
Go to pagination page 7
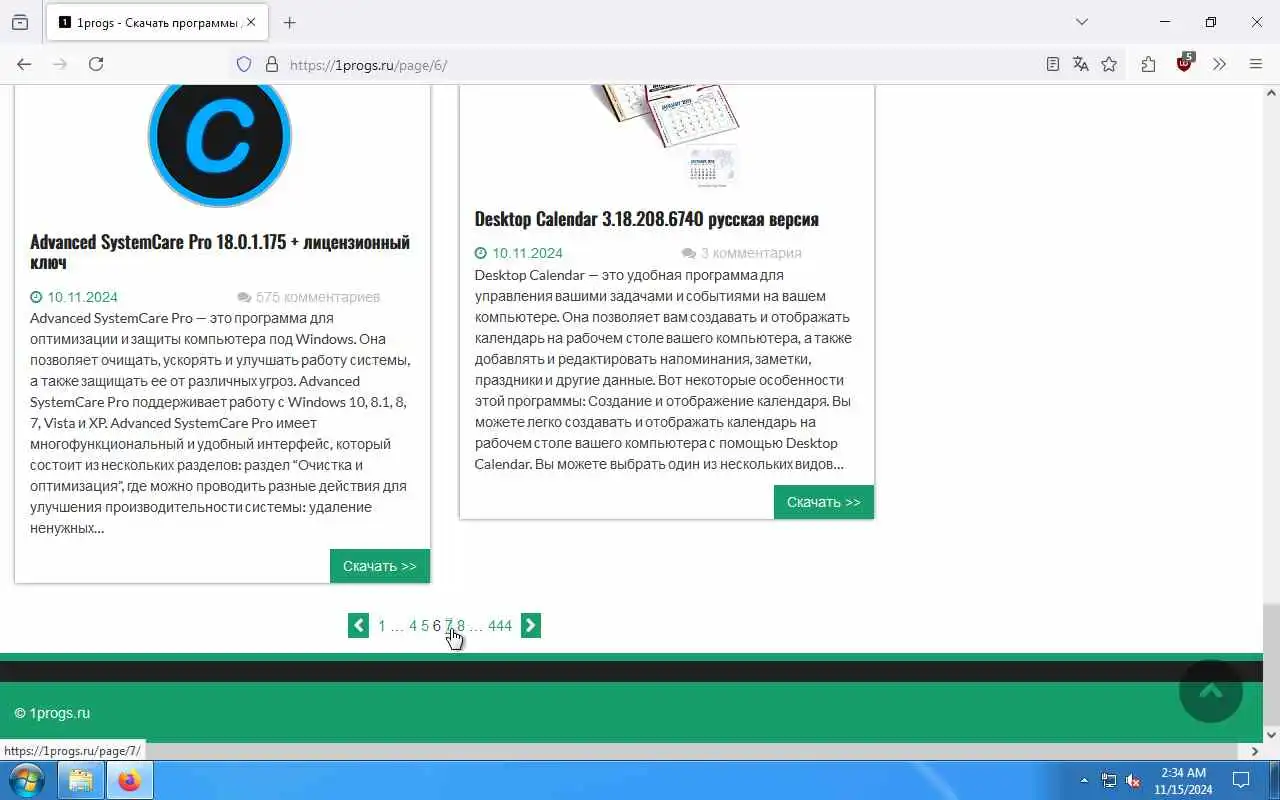point(449,626)
